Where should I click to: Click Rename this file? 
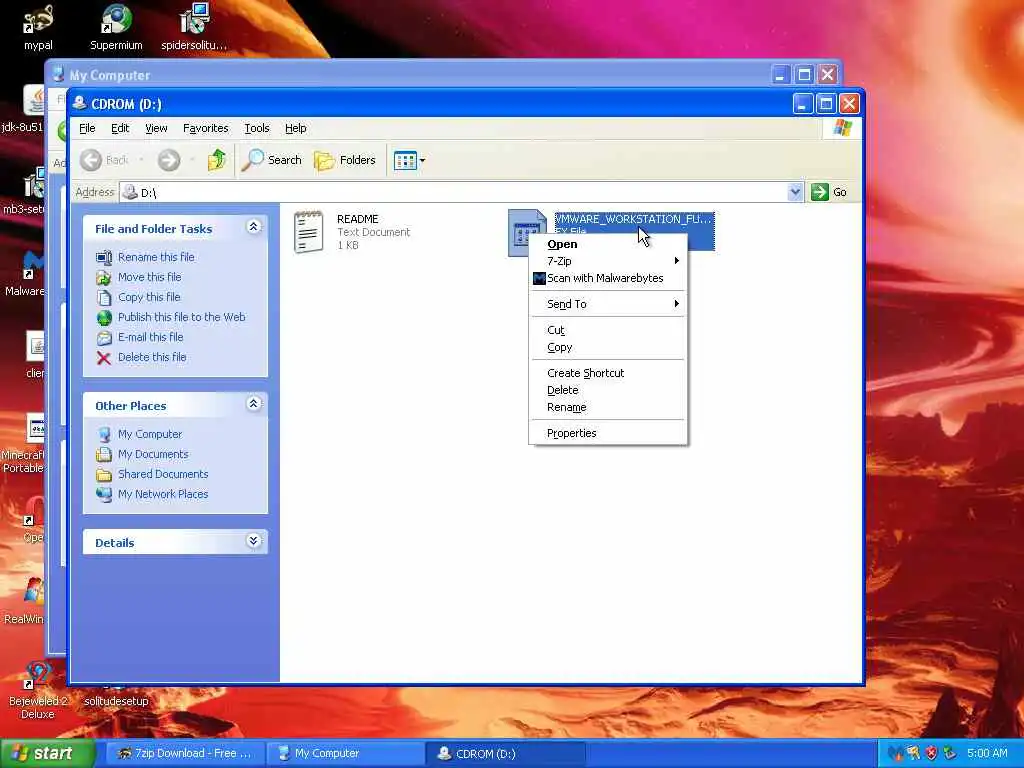[x=156, y=257]
